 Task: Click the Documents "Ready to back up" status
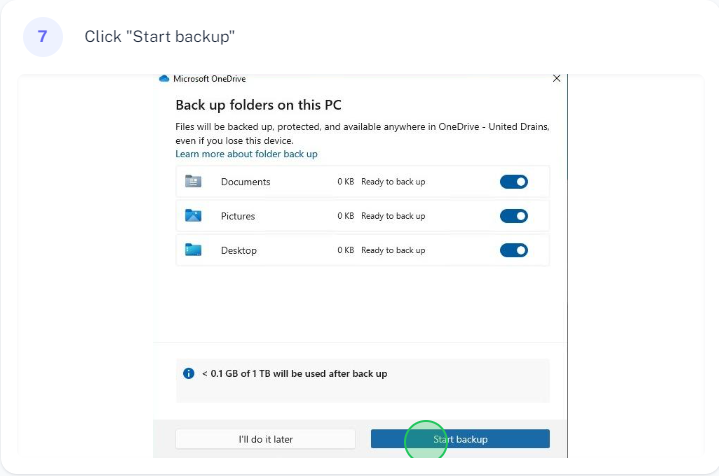pos(393,182)
